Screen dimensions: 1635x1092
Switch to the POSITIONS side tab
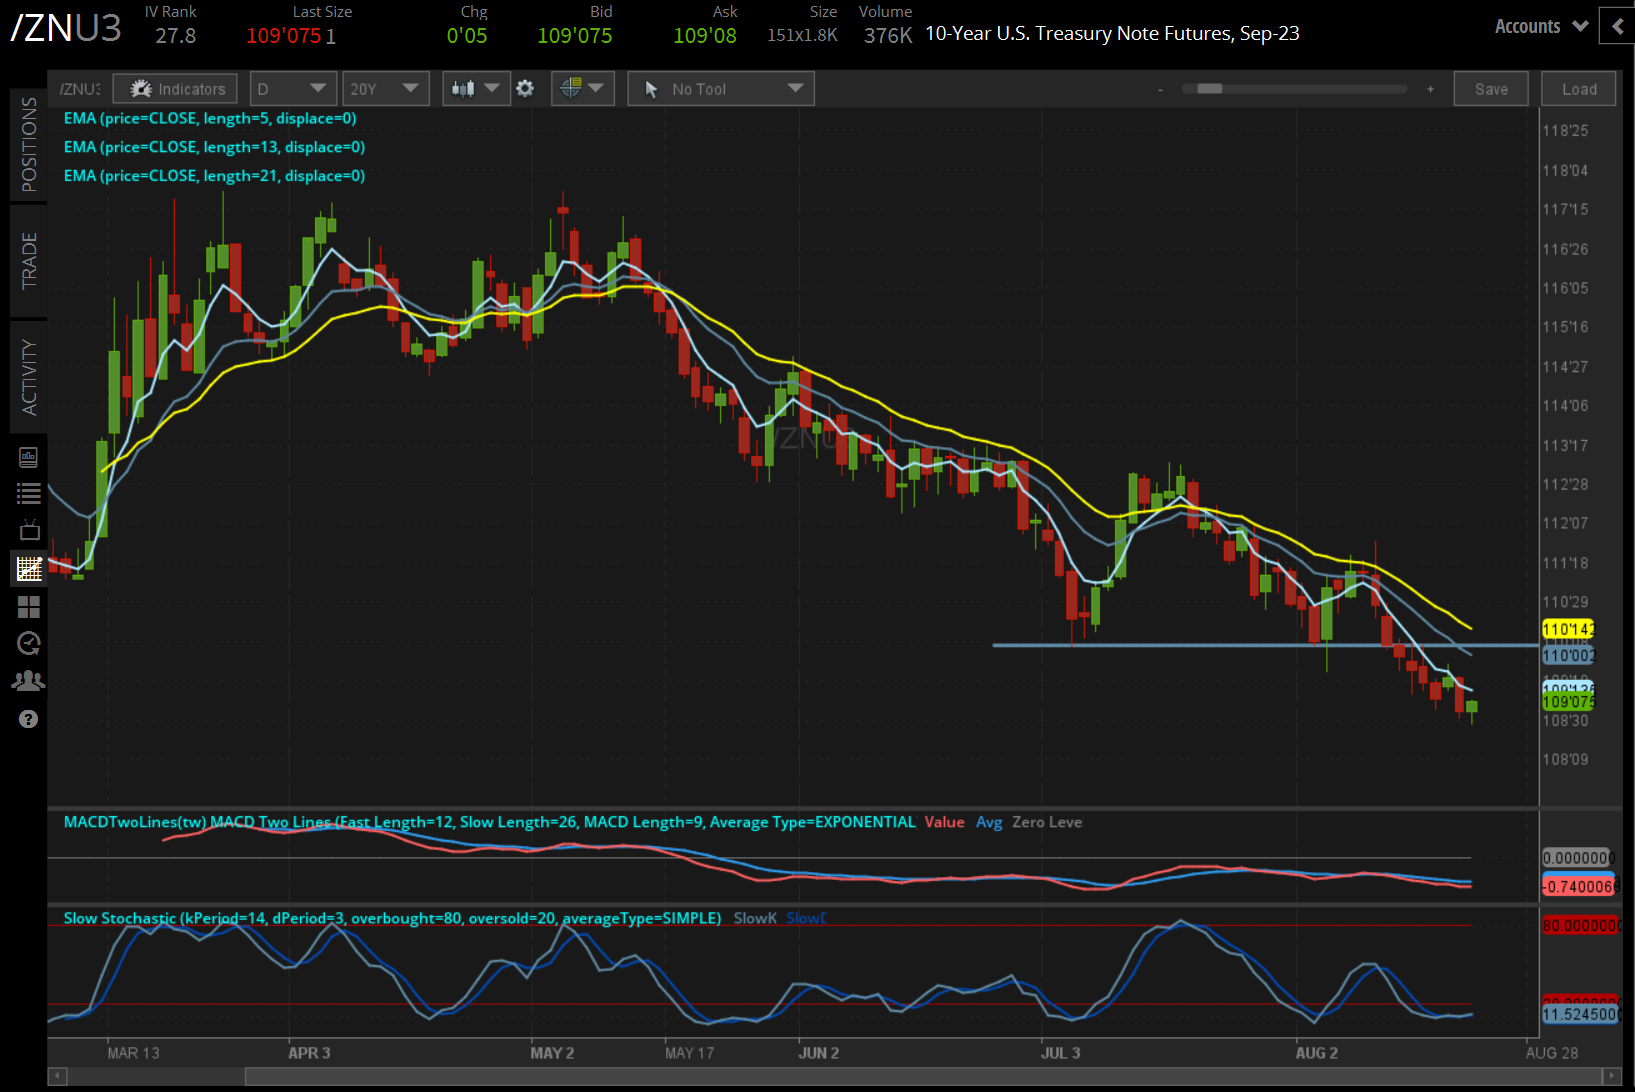coord(29,145)
